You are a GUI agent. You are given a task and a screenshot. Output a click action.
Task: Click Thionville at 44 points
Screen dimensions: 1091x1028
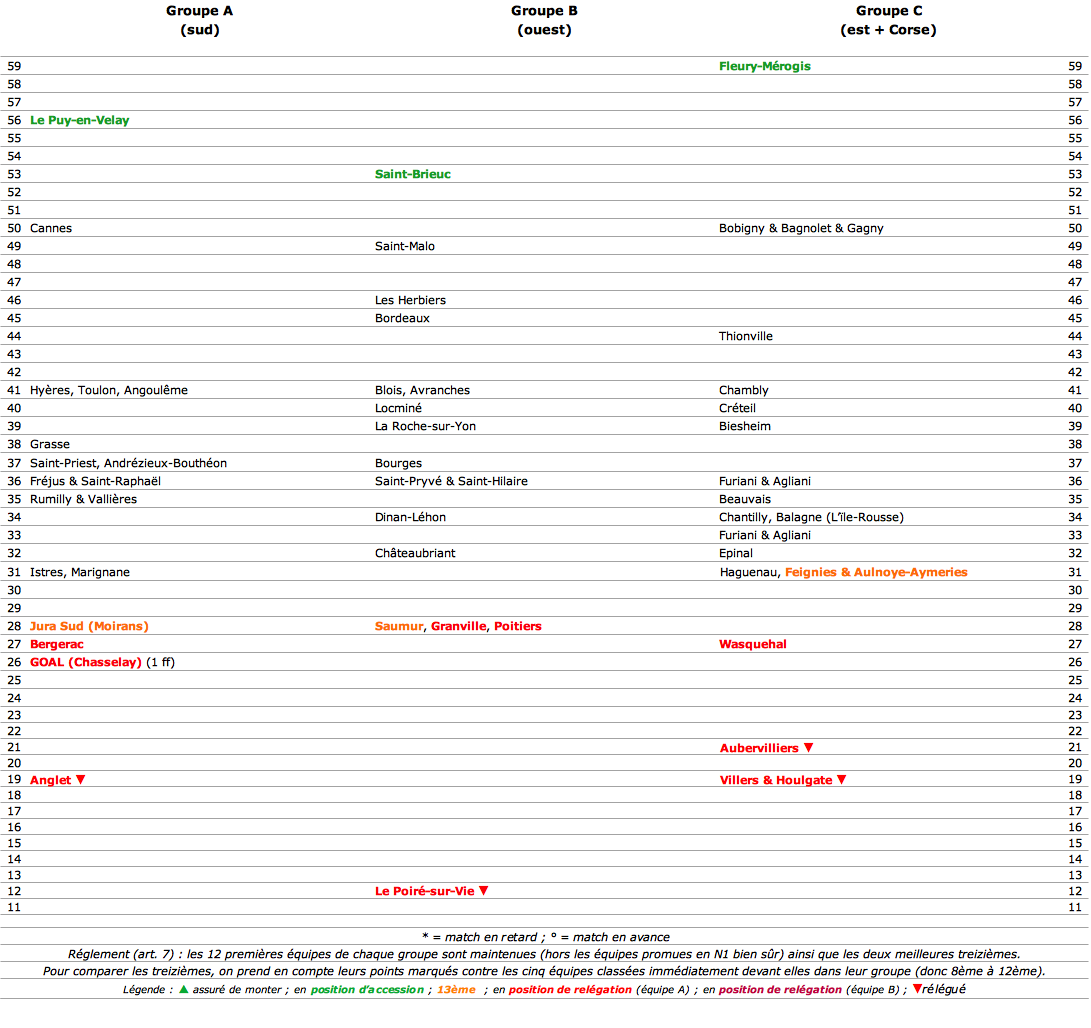point(745,336)
